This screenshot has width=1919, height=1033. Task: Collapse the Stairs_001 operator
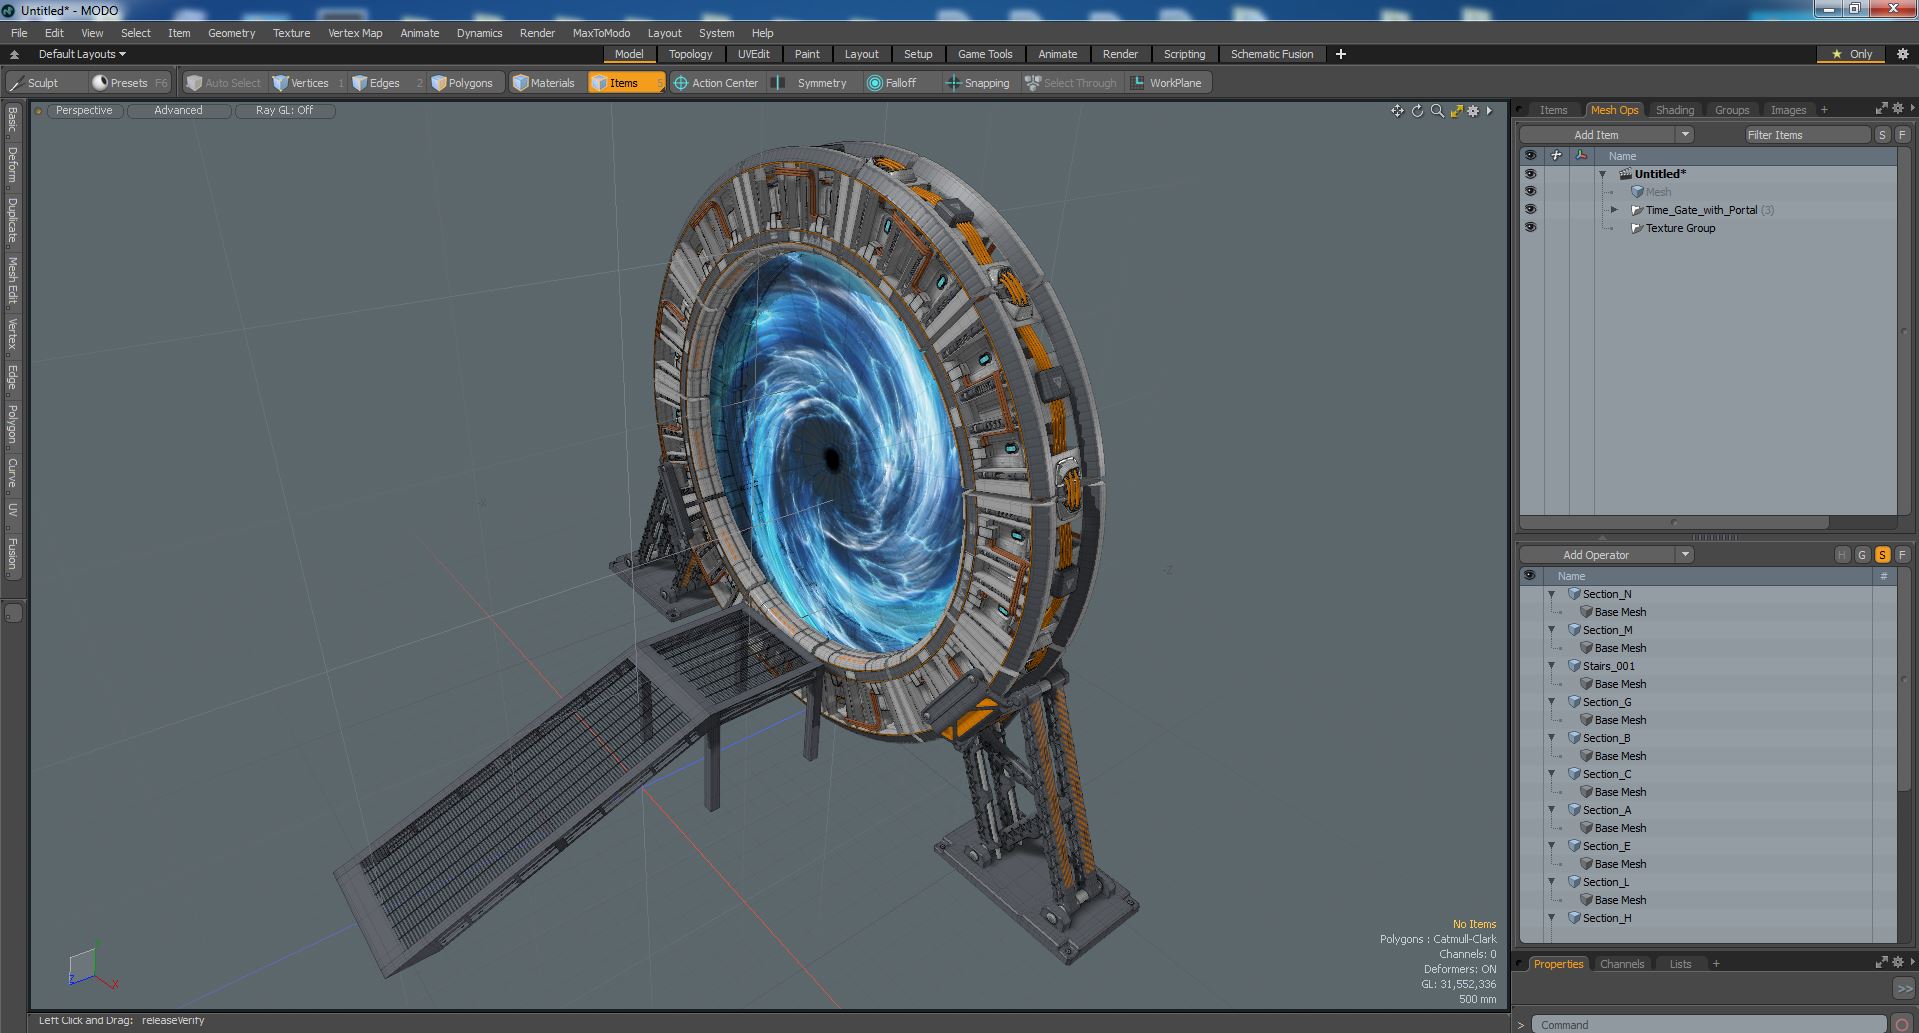[1552, 666]
